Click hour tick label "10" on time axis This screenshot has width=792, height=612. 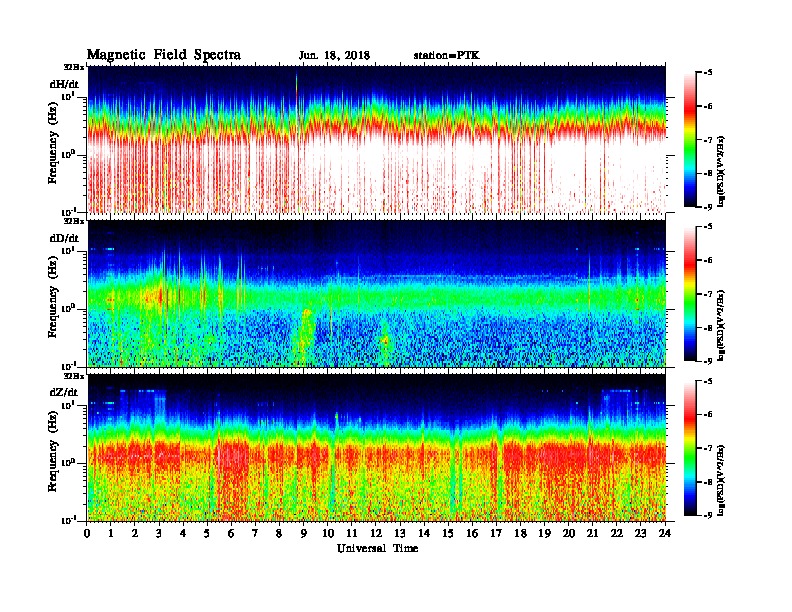[327, 533]
